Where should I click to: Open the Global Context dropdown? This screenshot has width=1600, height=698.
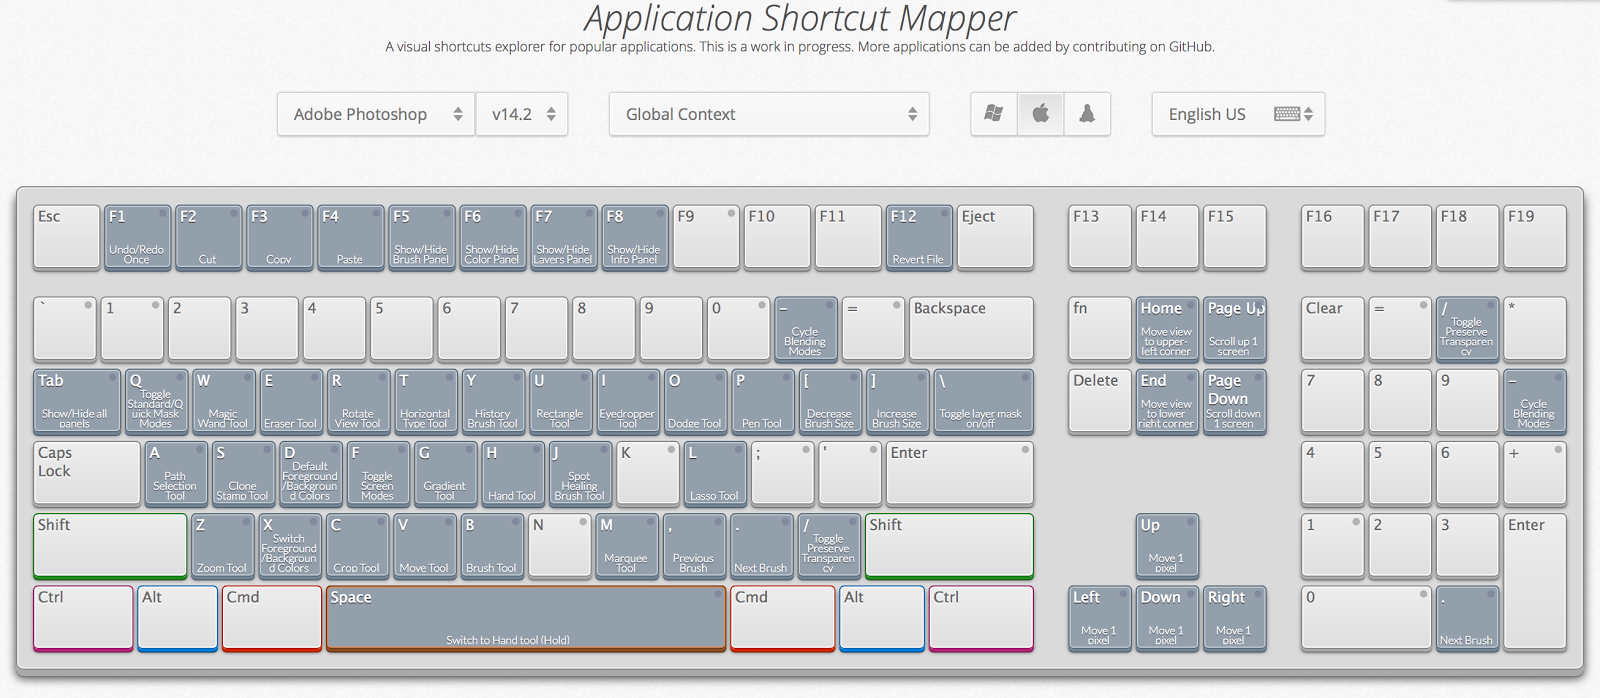769,114
